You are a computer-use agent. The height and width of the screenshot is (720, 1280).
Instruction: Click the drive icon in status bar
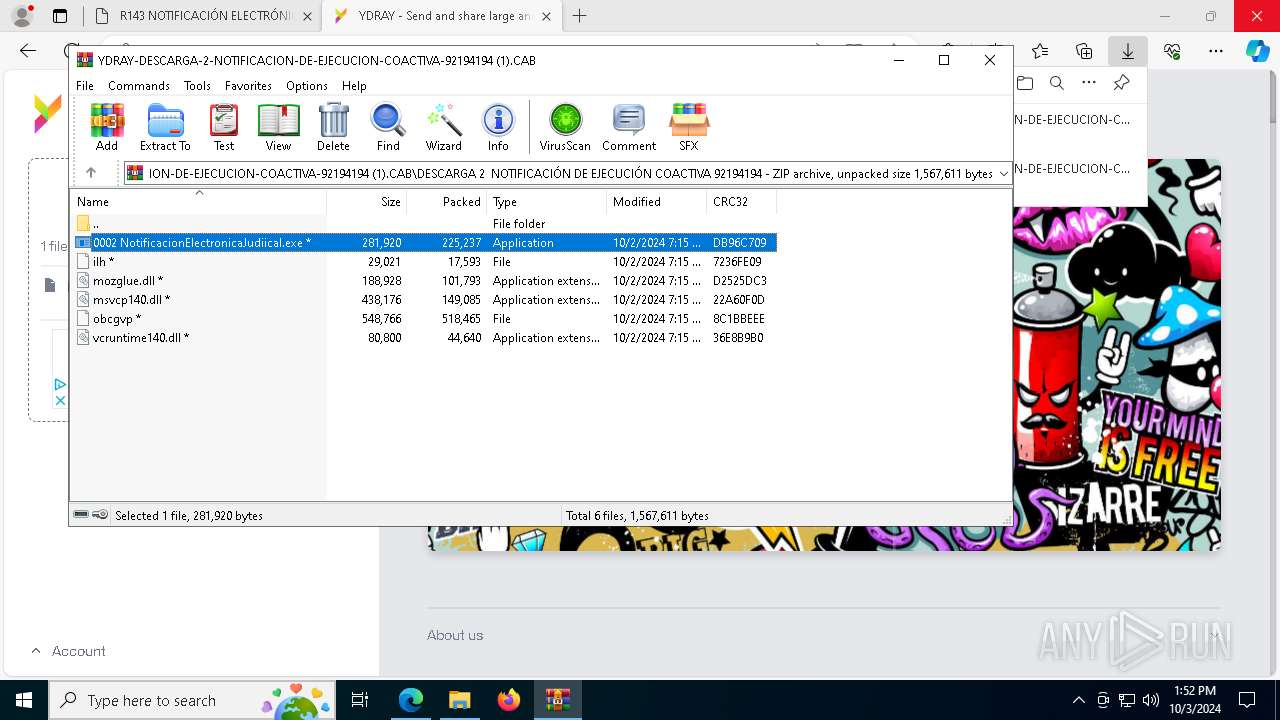[81, 515]
